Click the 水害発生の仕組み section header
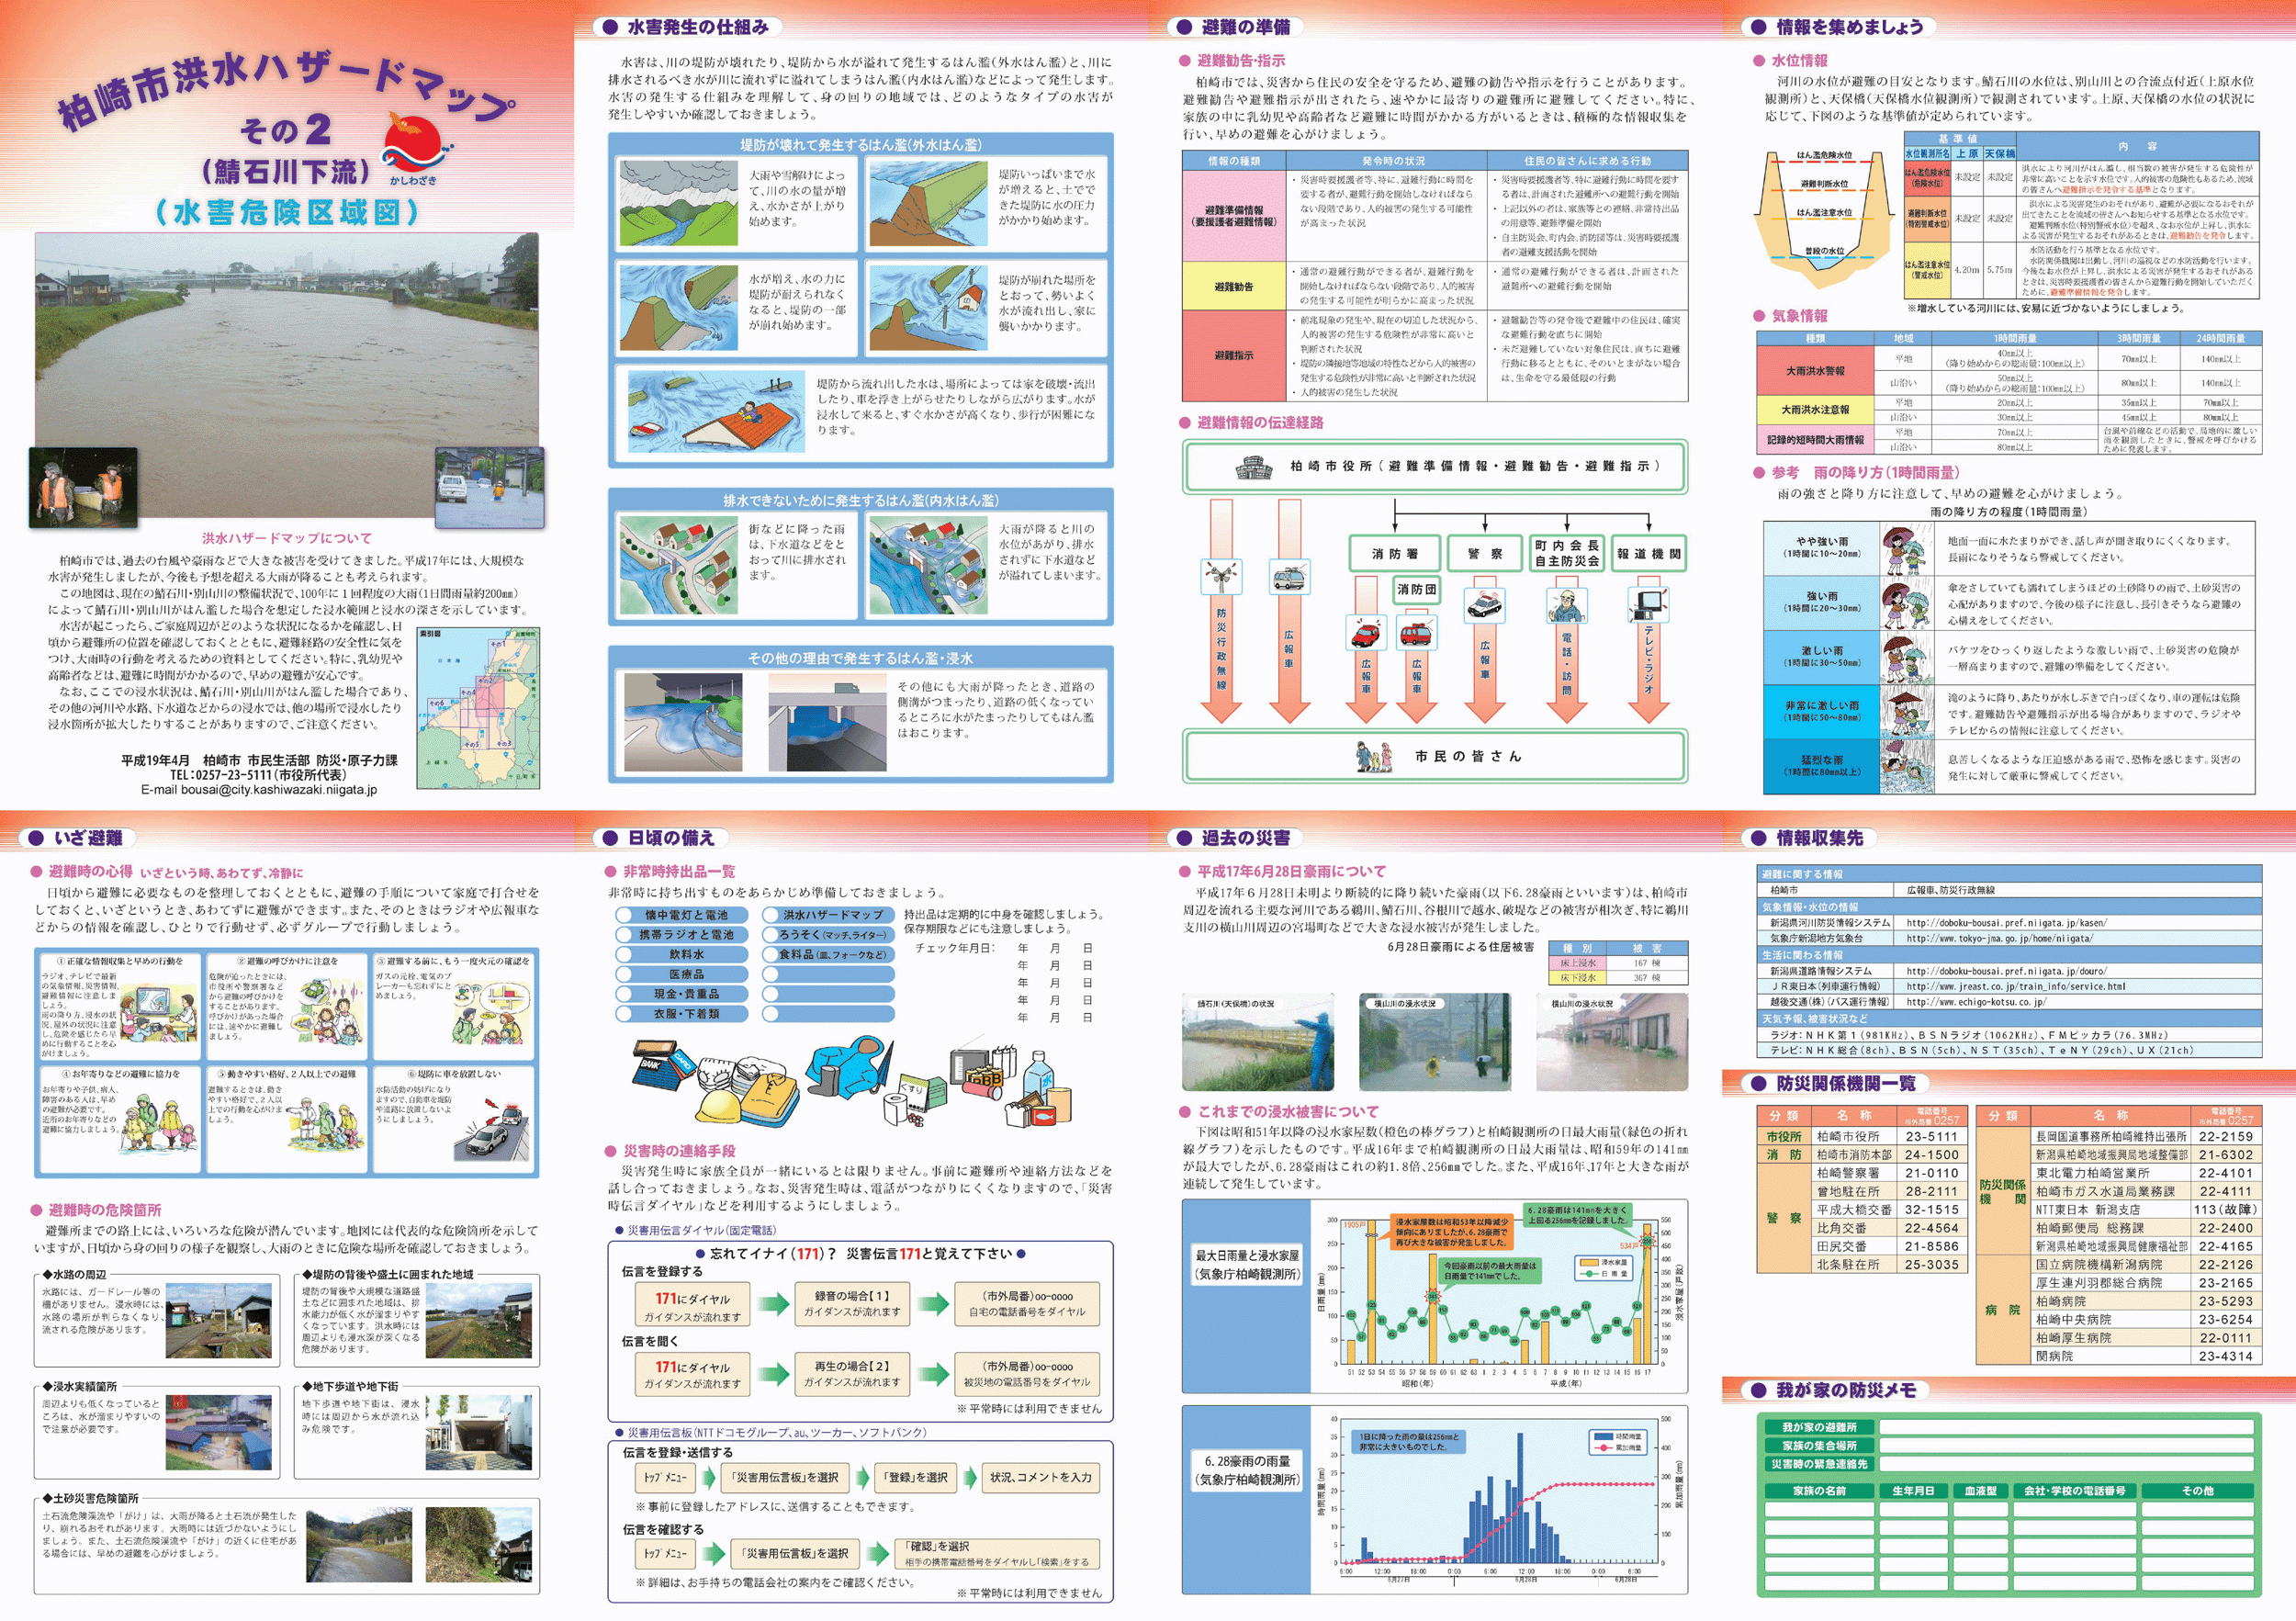This screenshot has height=1621, width=2296. coord(687,28)
